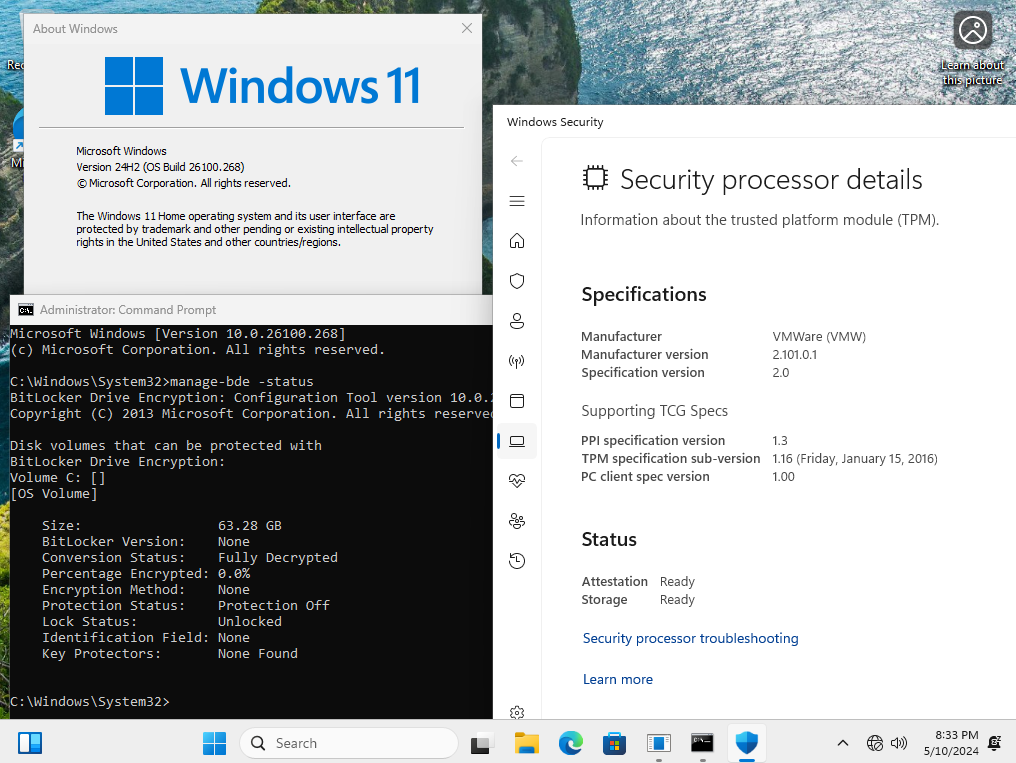The height and width of the screenshot is (763, 1016).
Task: Close the About Windows dialog
Action: point(467,28)
